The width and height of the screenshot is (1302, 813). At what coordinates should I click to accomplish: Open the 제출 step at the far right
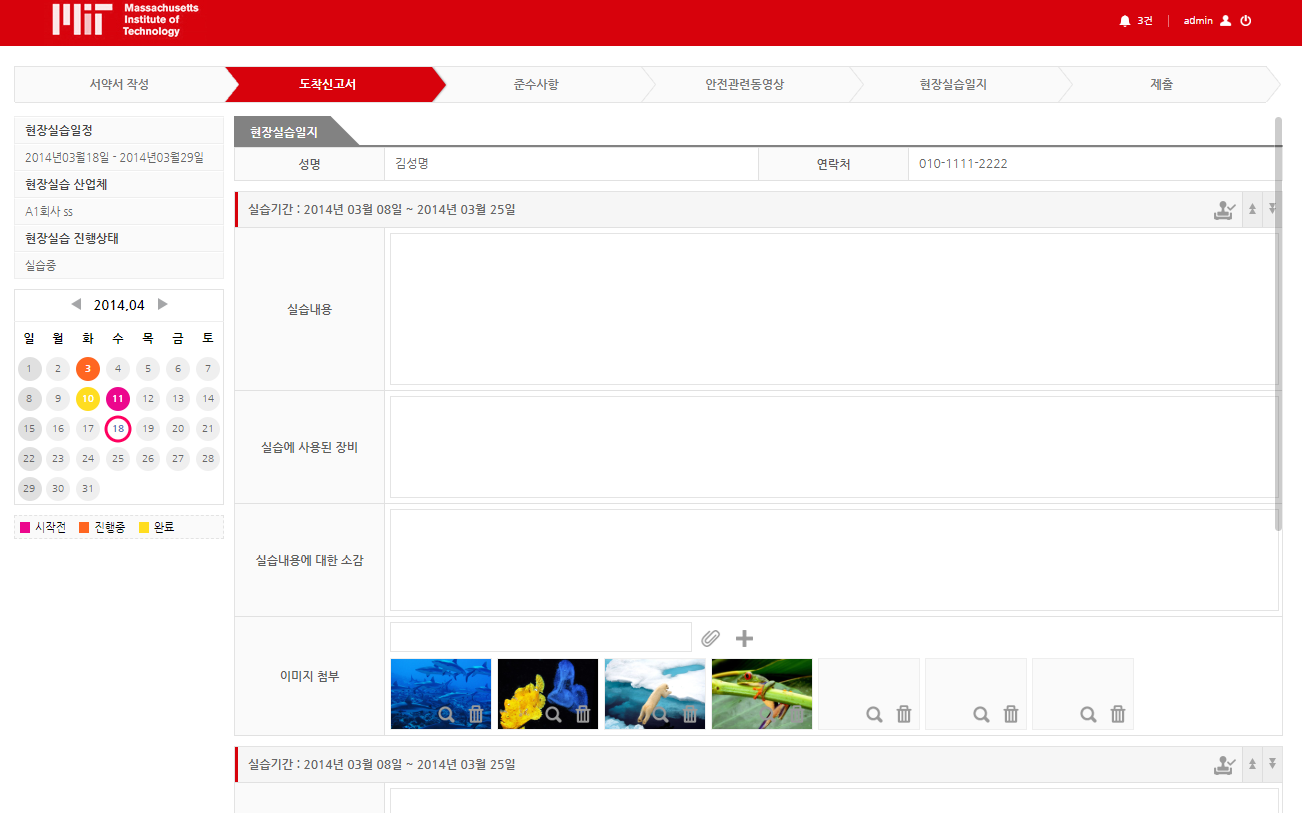1162,85
